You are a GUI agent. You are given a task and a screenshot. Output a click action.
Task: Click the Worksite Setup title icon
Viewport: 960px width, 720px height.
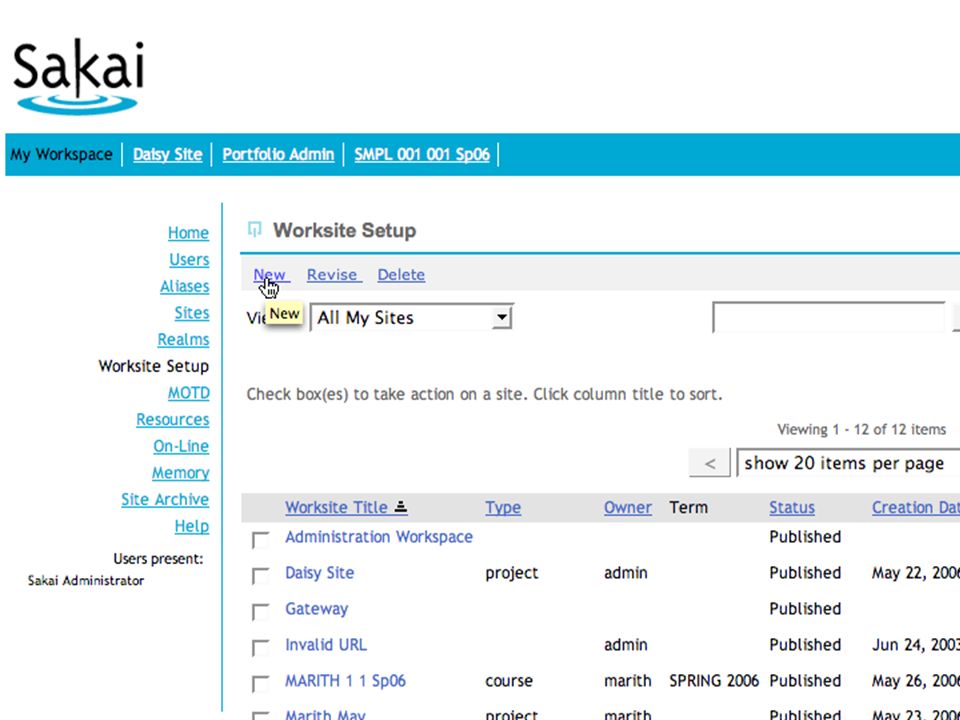(255, 230)
